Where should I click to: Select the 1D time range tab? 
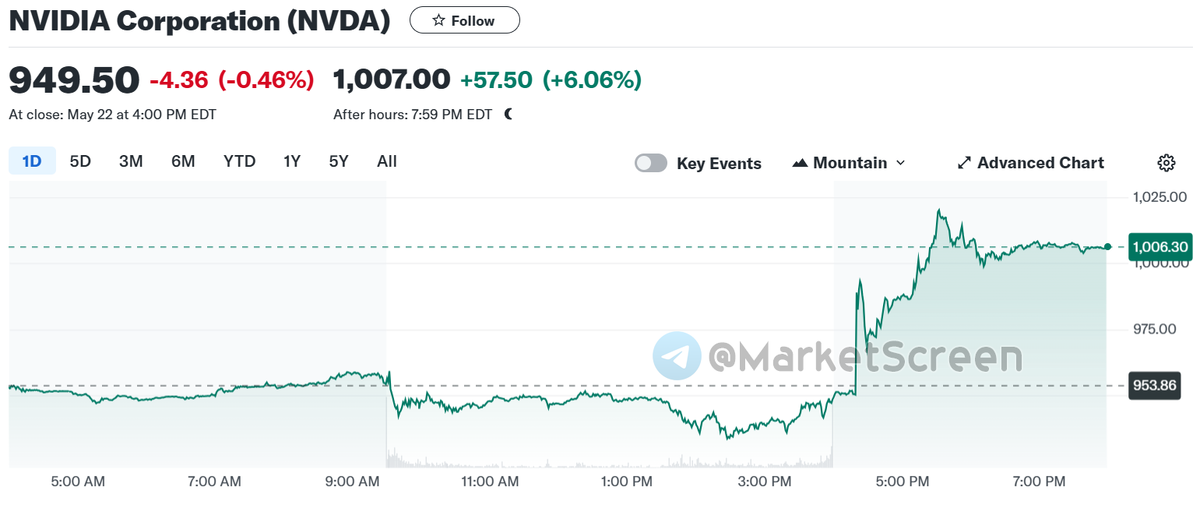point(32,161)
